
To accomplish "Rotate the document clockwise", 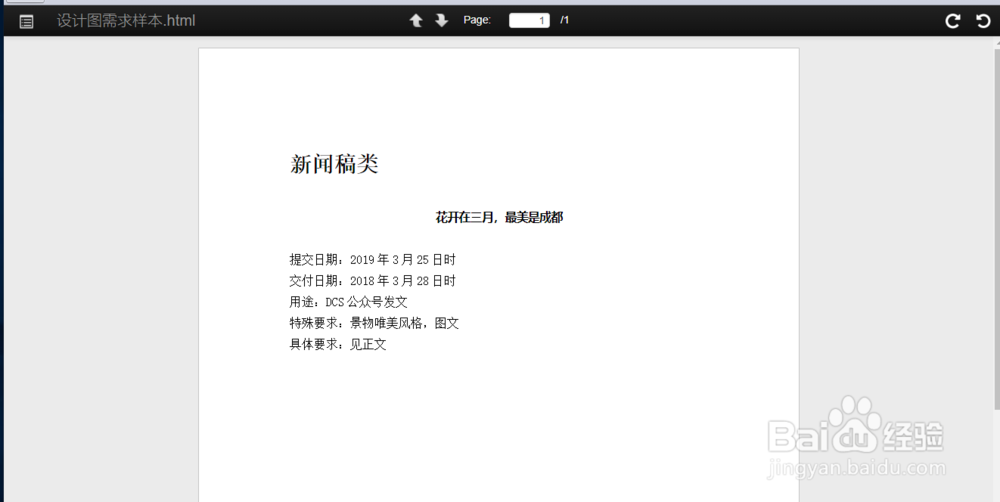I will (x=953, y=21).
